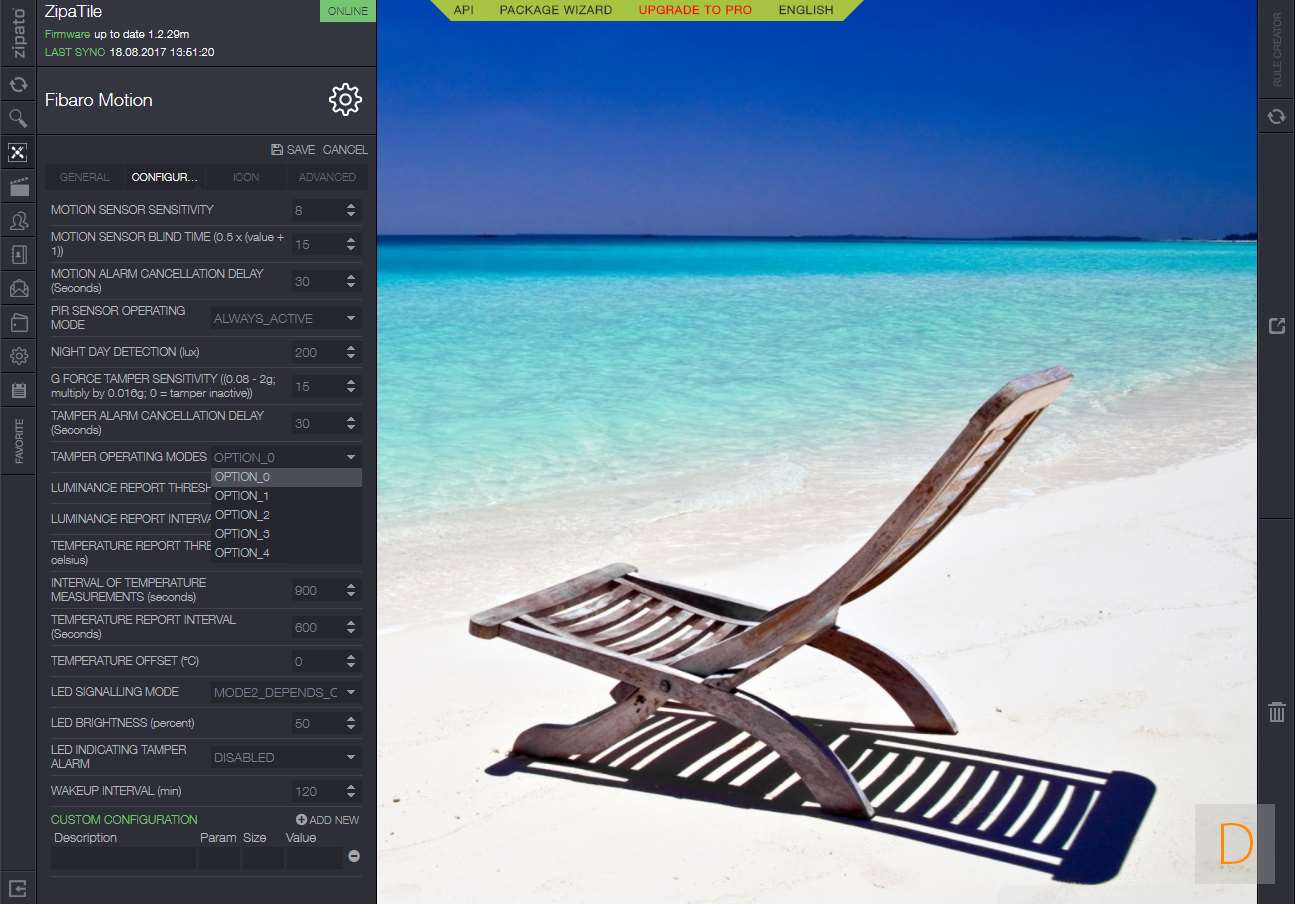Image resolution: width=1295 pixels, height=904 pixels.
Task: Switch to the Advanced tab
Action: [327, 177]
